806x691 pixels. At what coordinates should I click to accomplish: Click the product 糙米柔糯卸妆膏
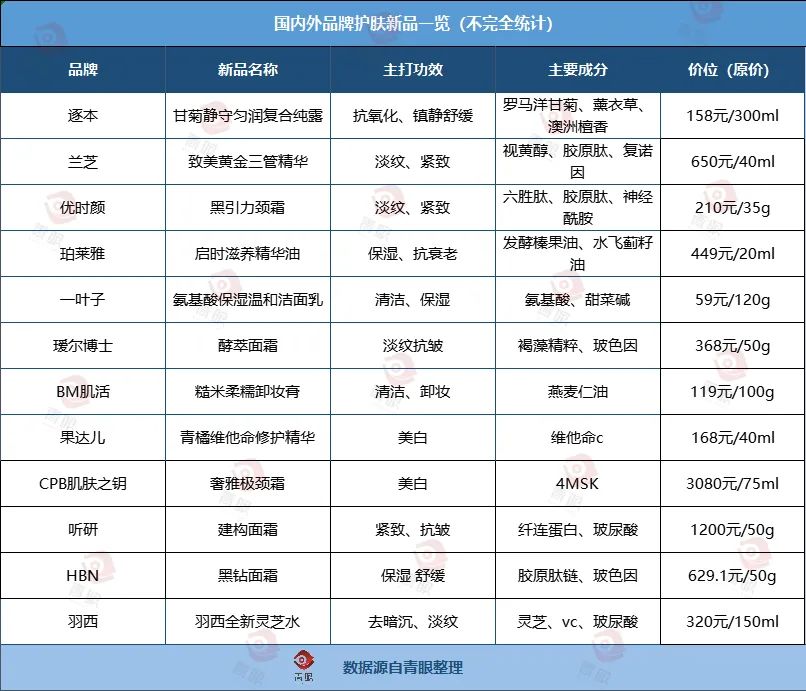pyautogui.click(x=248, y=392)
